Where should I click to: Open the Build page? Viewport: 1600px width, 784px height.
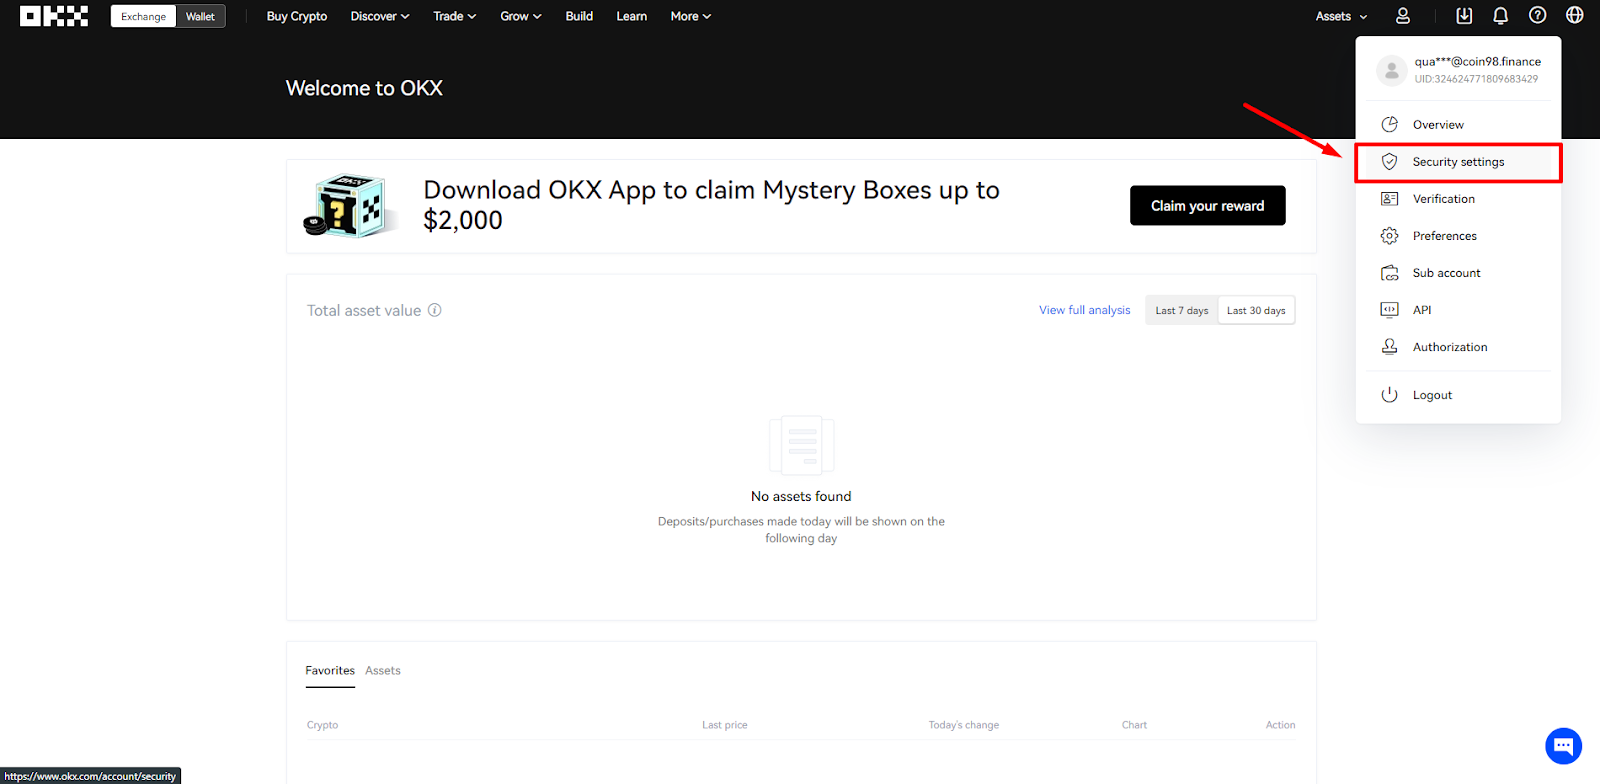click(579, 16)
